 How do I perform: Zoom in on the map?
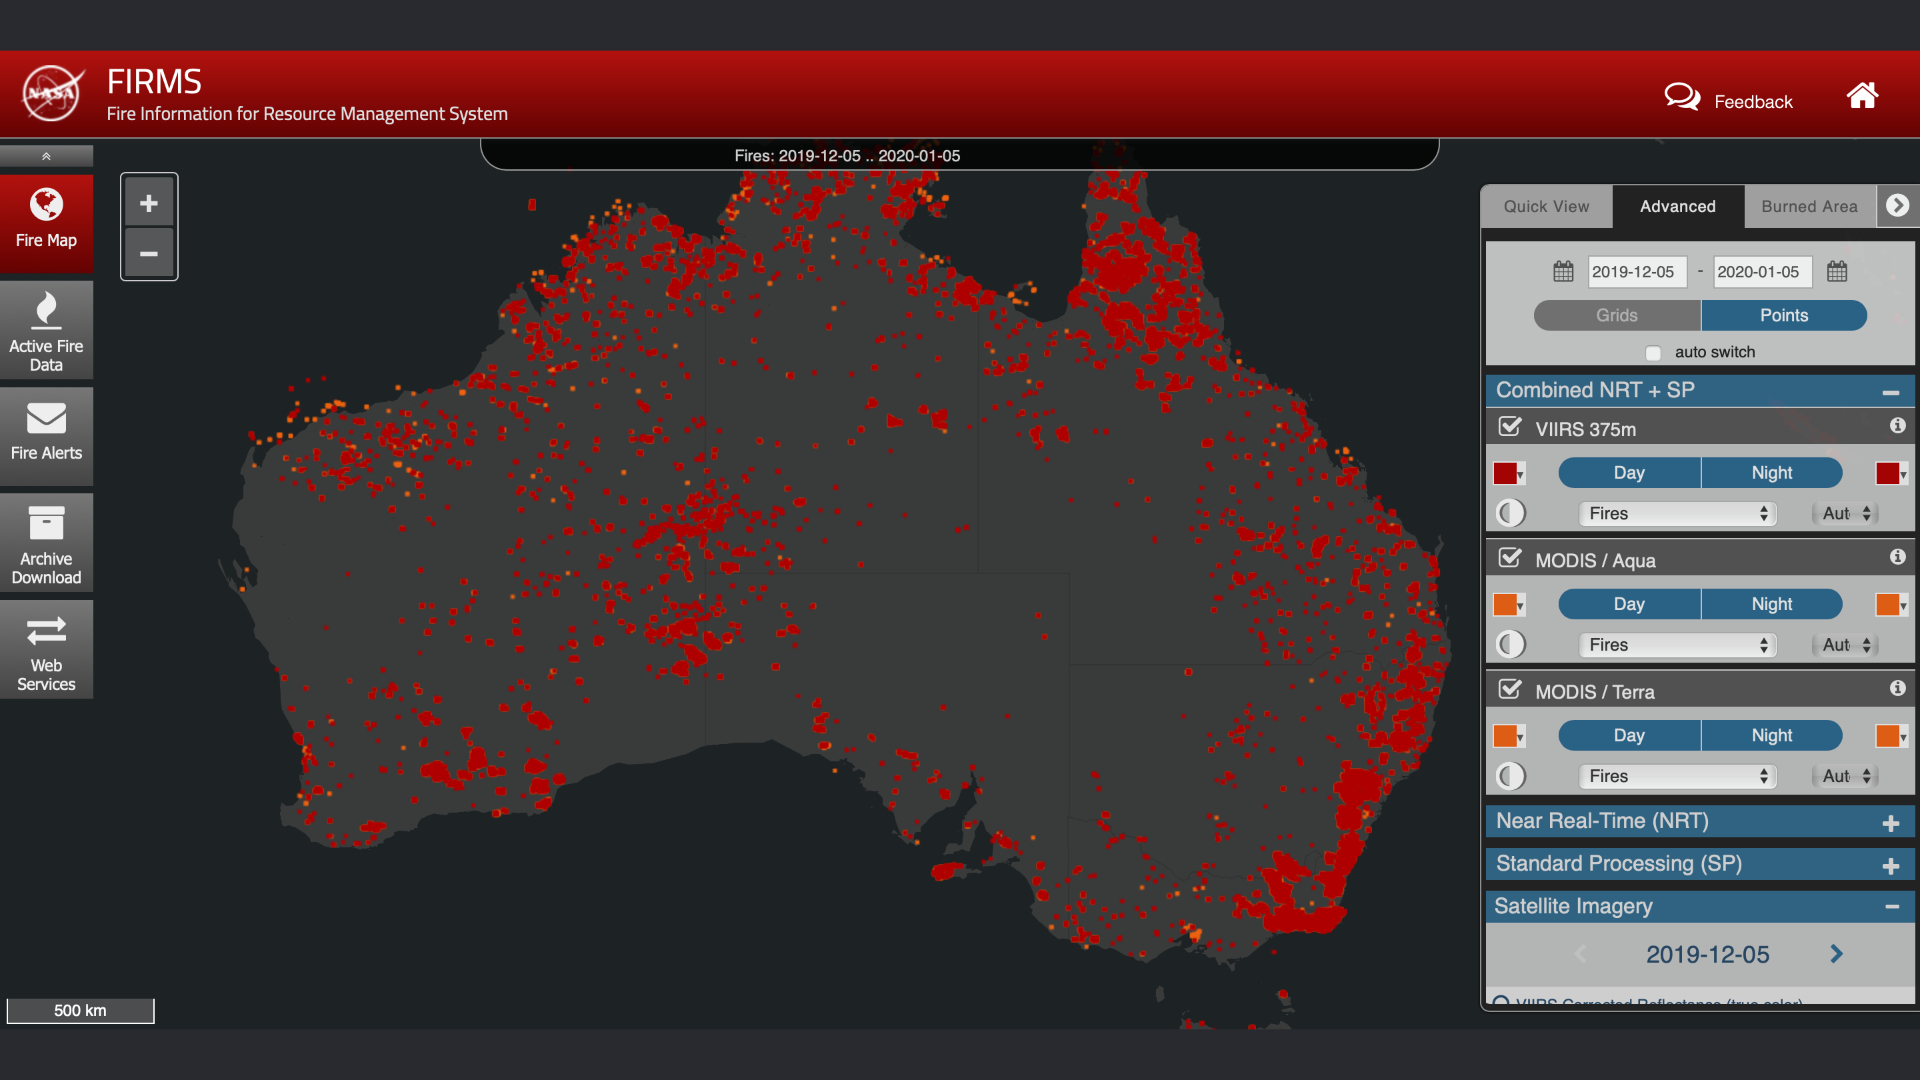point(149,204)
